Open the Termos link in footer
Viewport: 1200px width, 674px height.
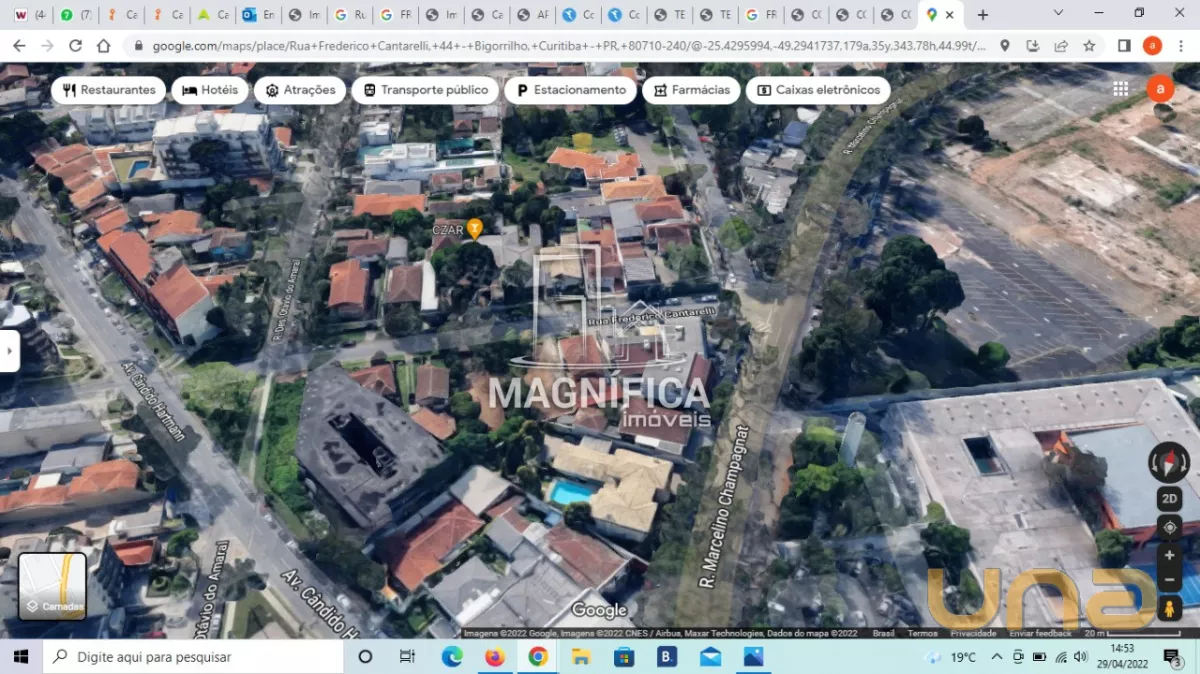coord(922,633)
